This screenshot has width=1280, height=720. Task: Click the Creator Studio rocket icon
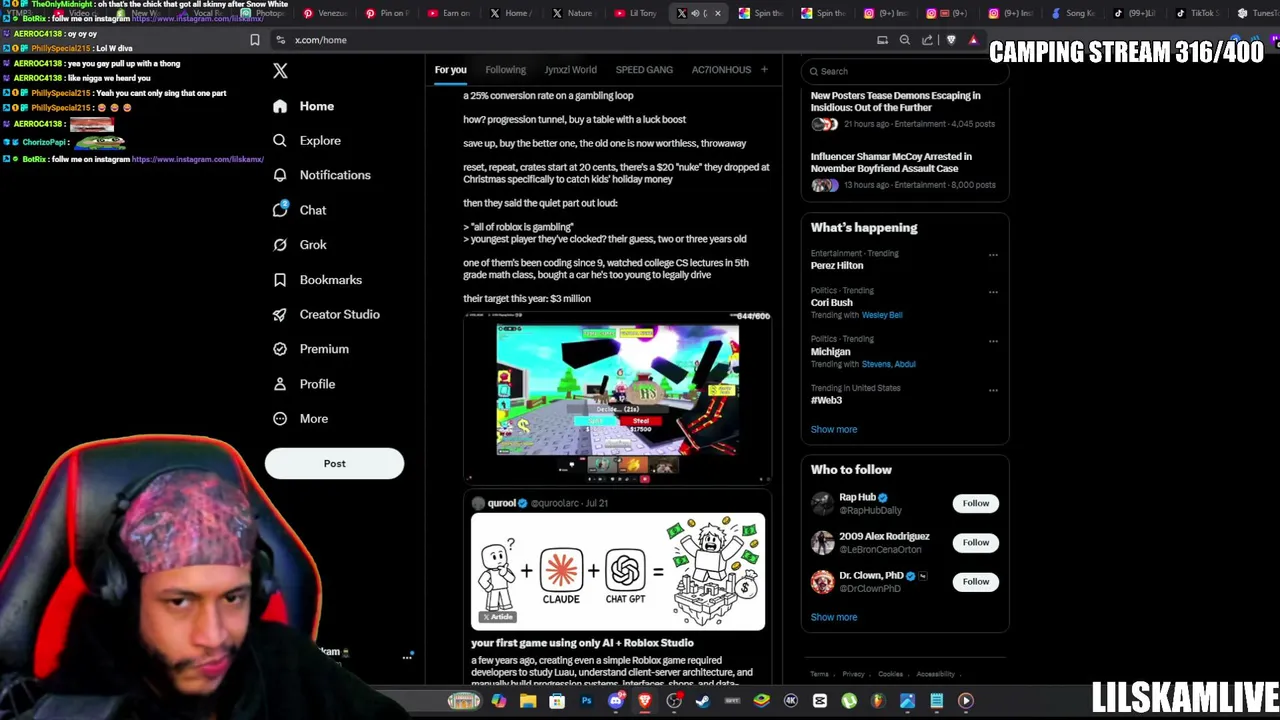(x=280, y=314)
